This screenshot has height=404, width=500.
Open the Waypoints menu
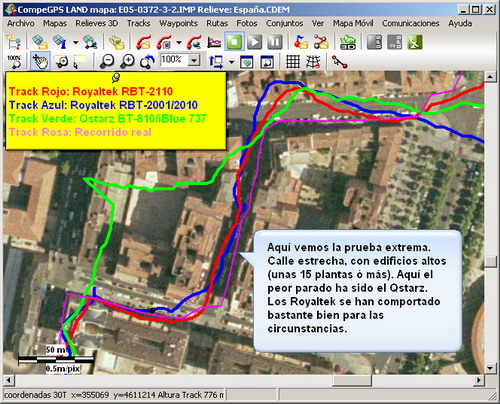(178, 23)
